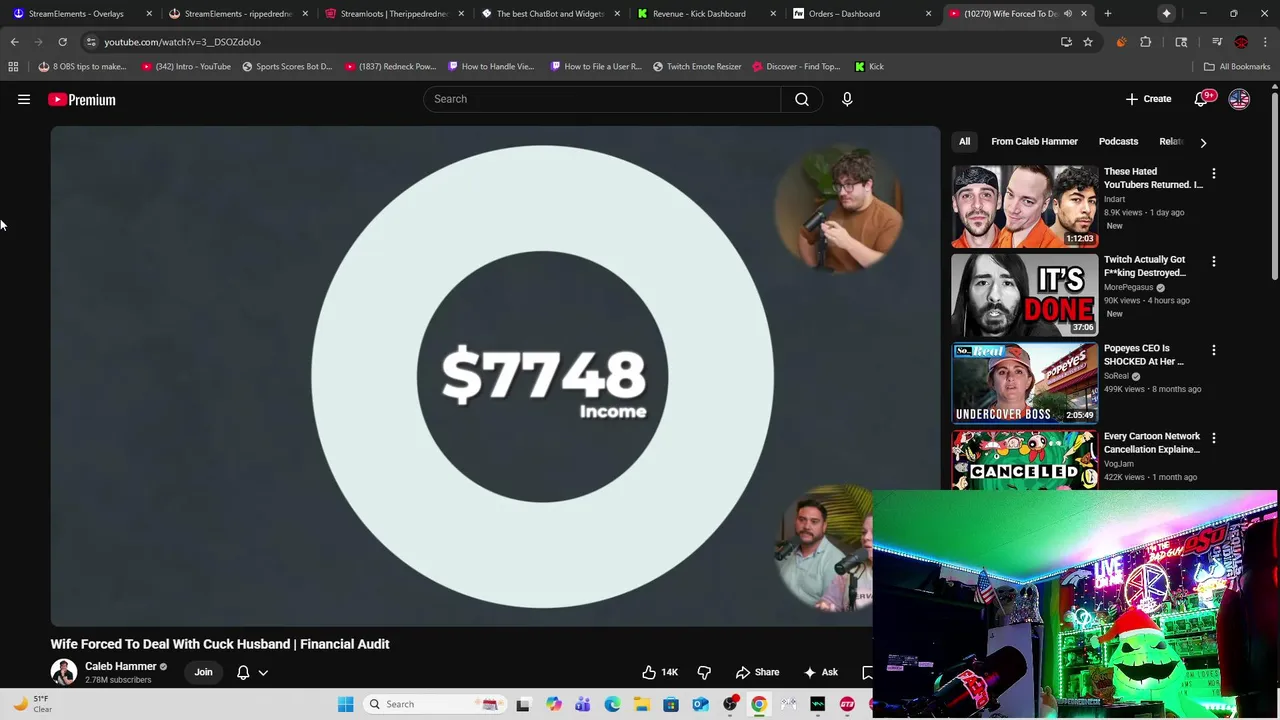Click the Ask button
Screen dimensions: 1280x720
click(820, 672)
